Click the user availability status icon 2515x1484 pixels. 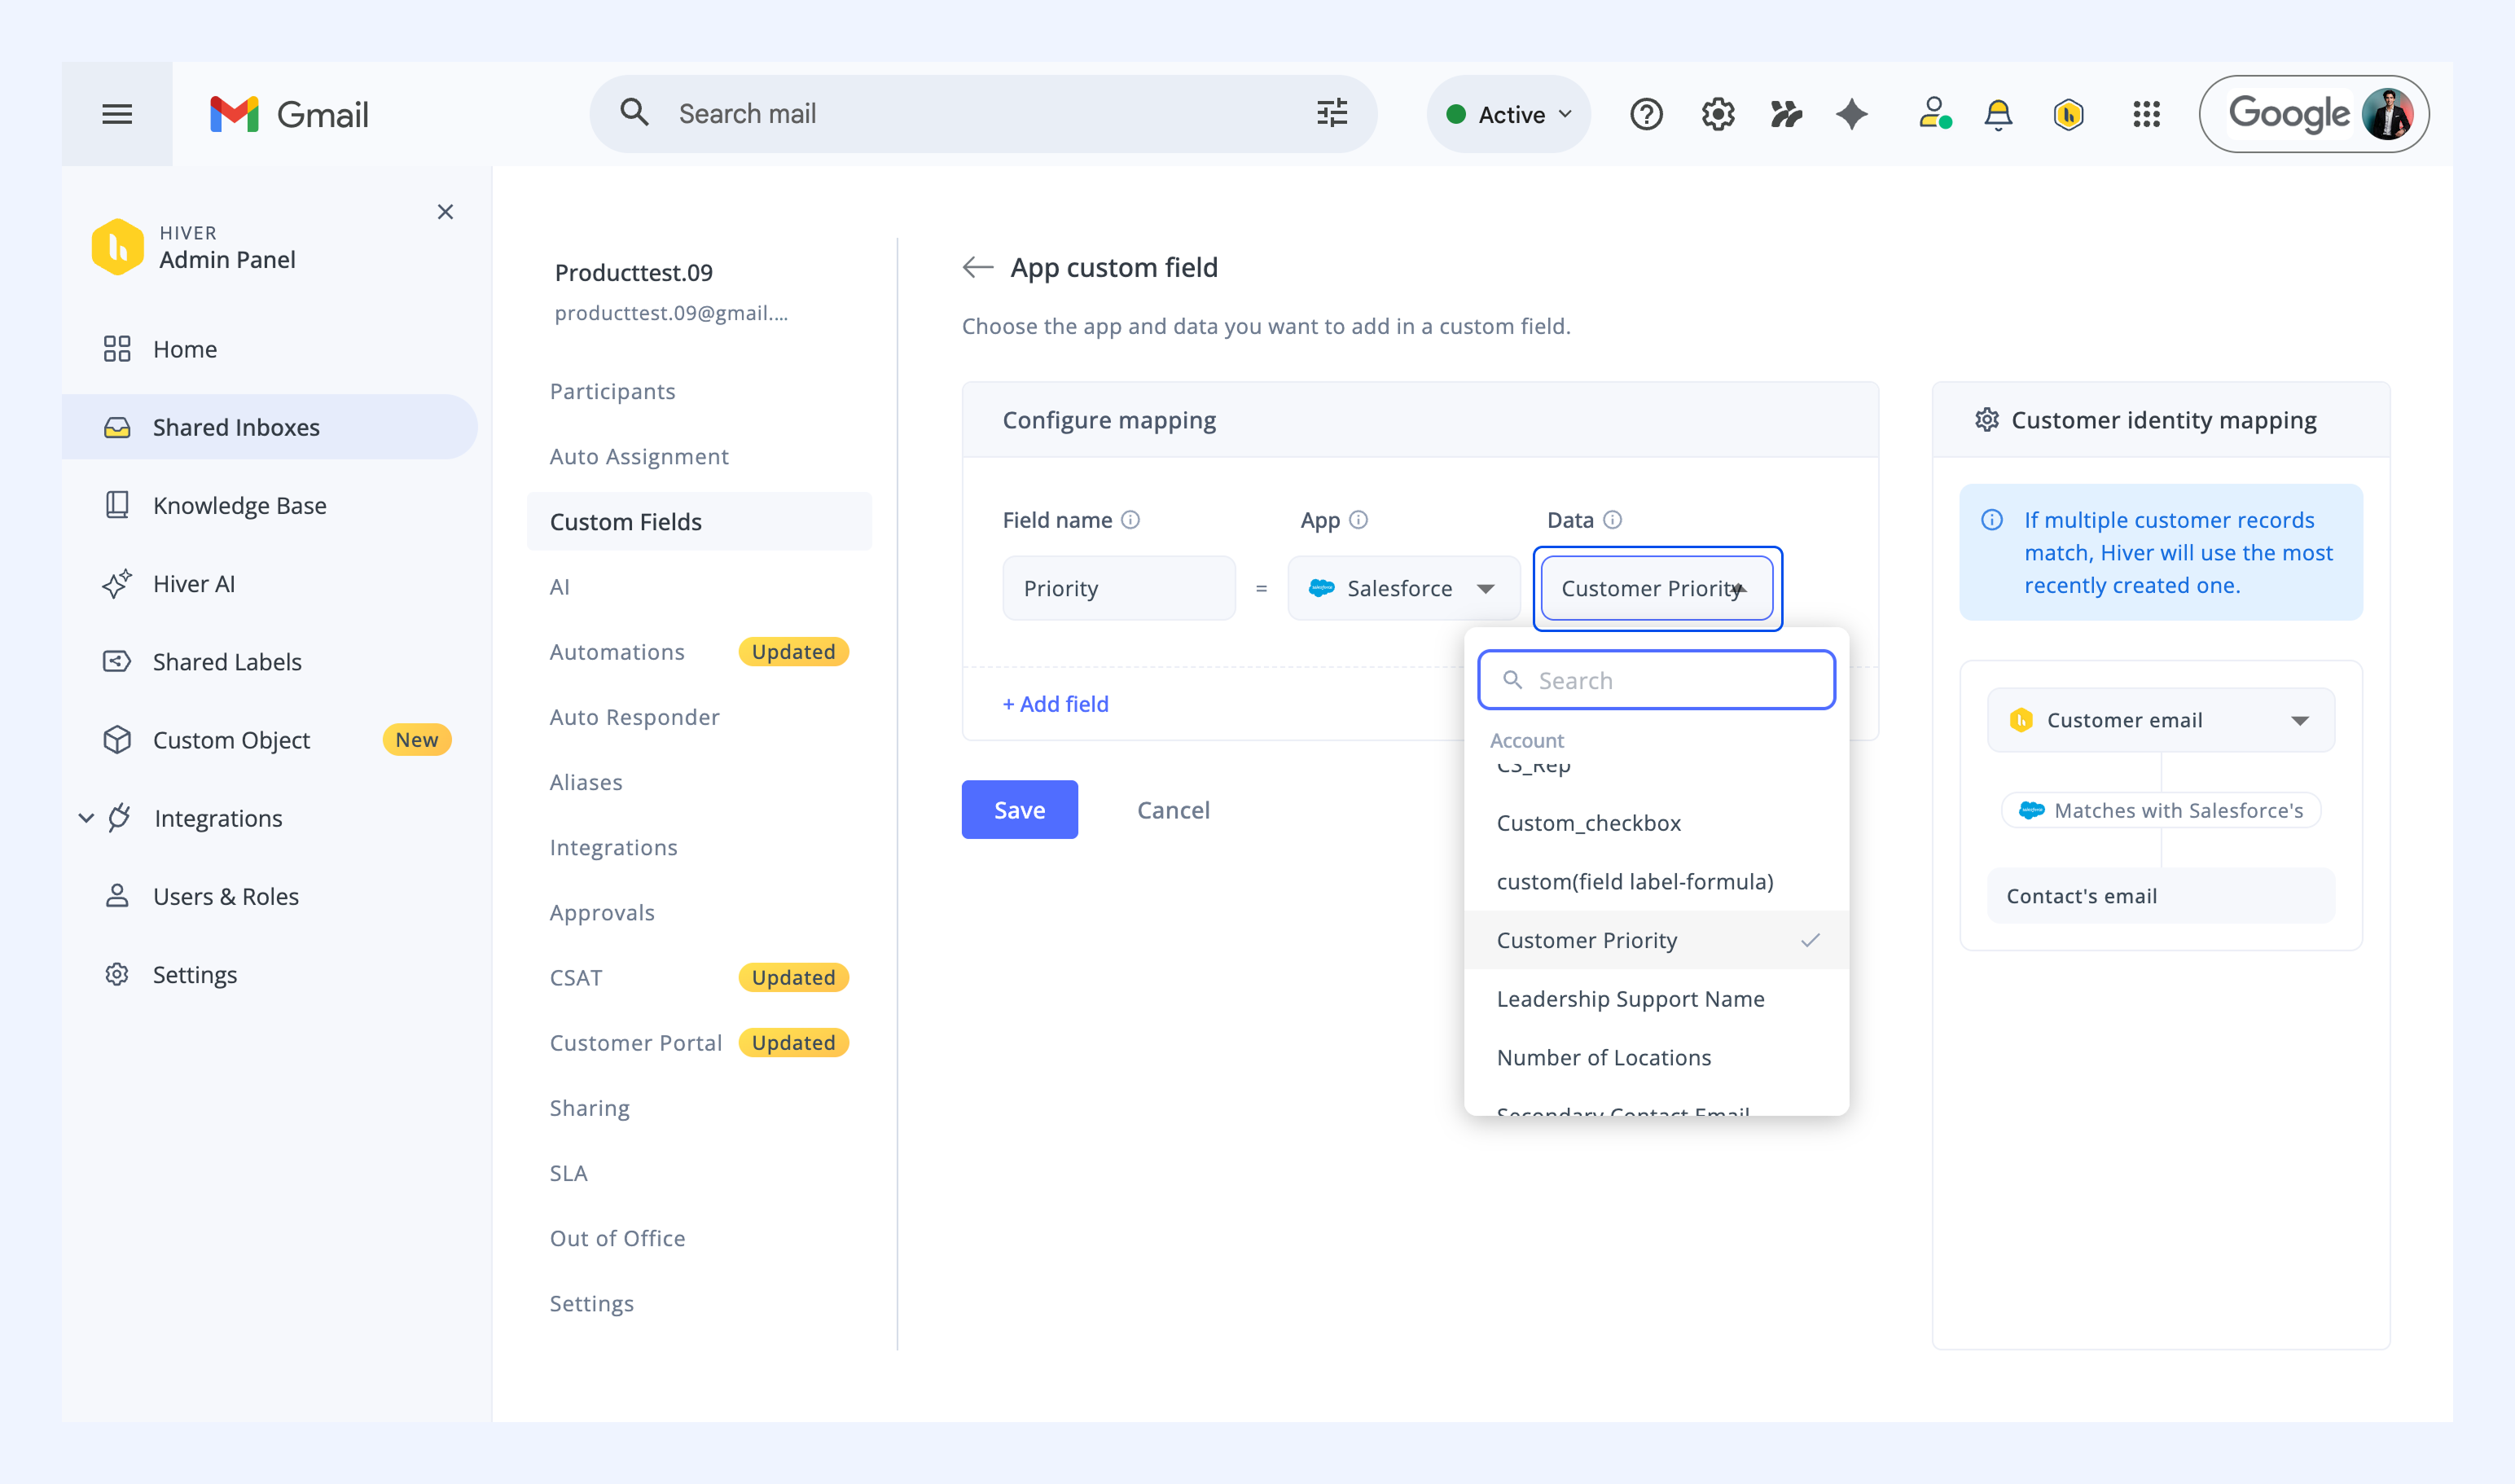(1934, 114)
